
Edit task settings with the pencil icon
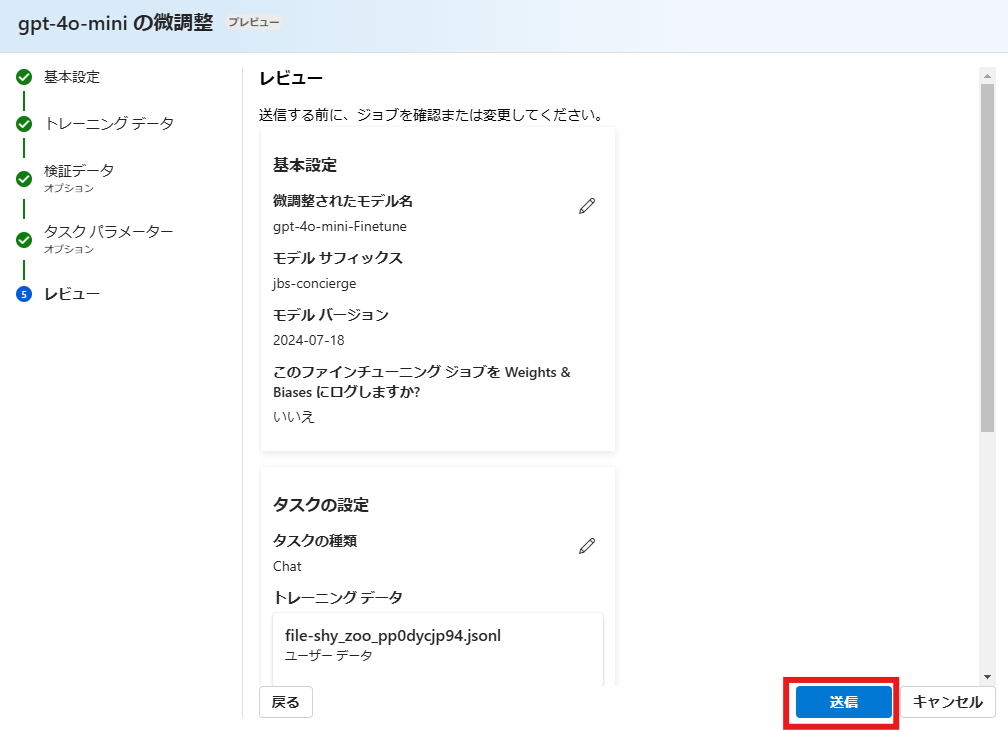(587, 546)
